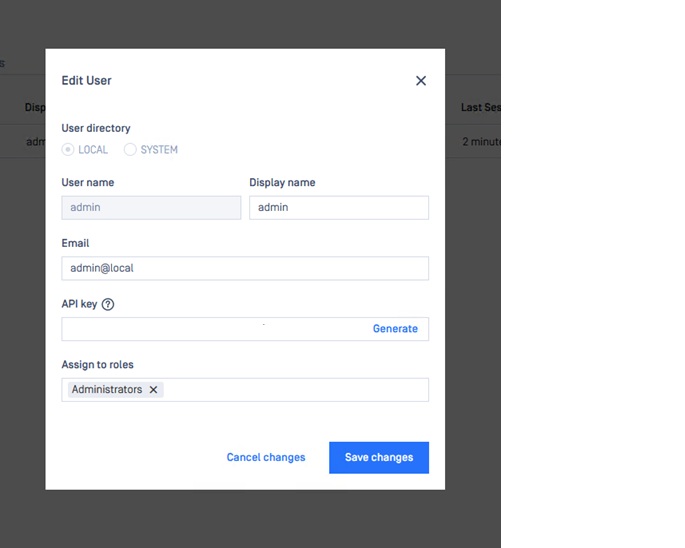Select the LOCAL user directory option

coord(68,149)
